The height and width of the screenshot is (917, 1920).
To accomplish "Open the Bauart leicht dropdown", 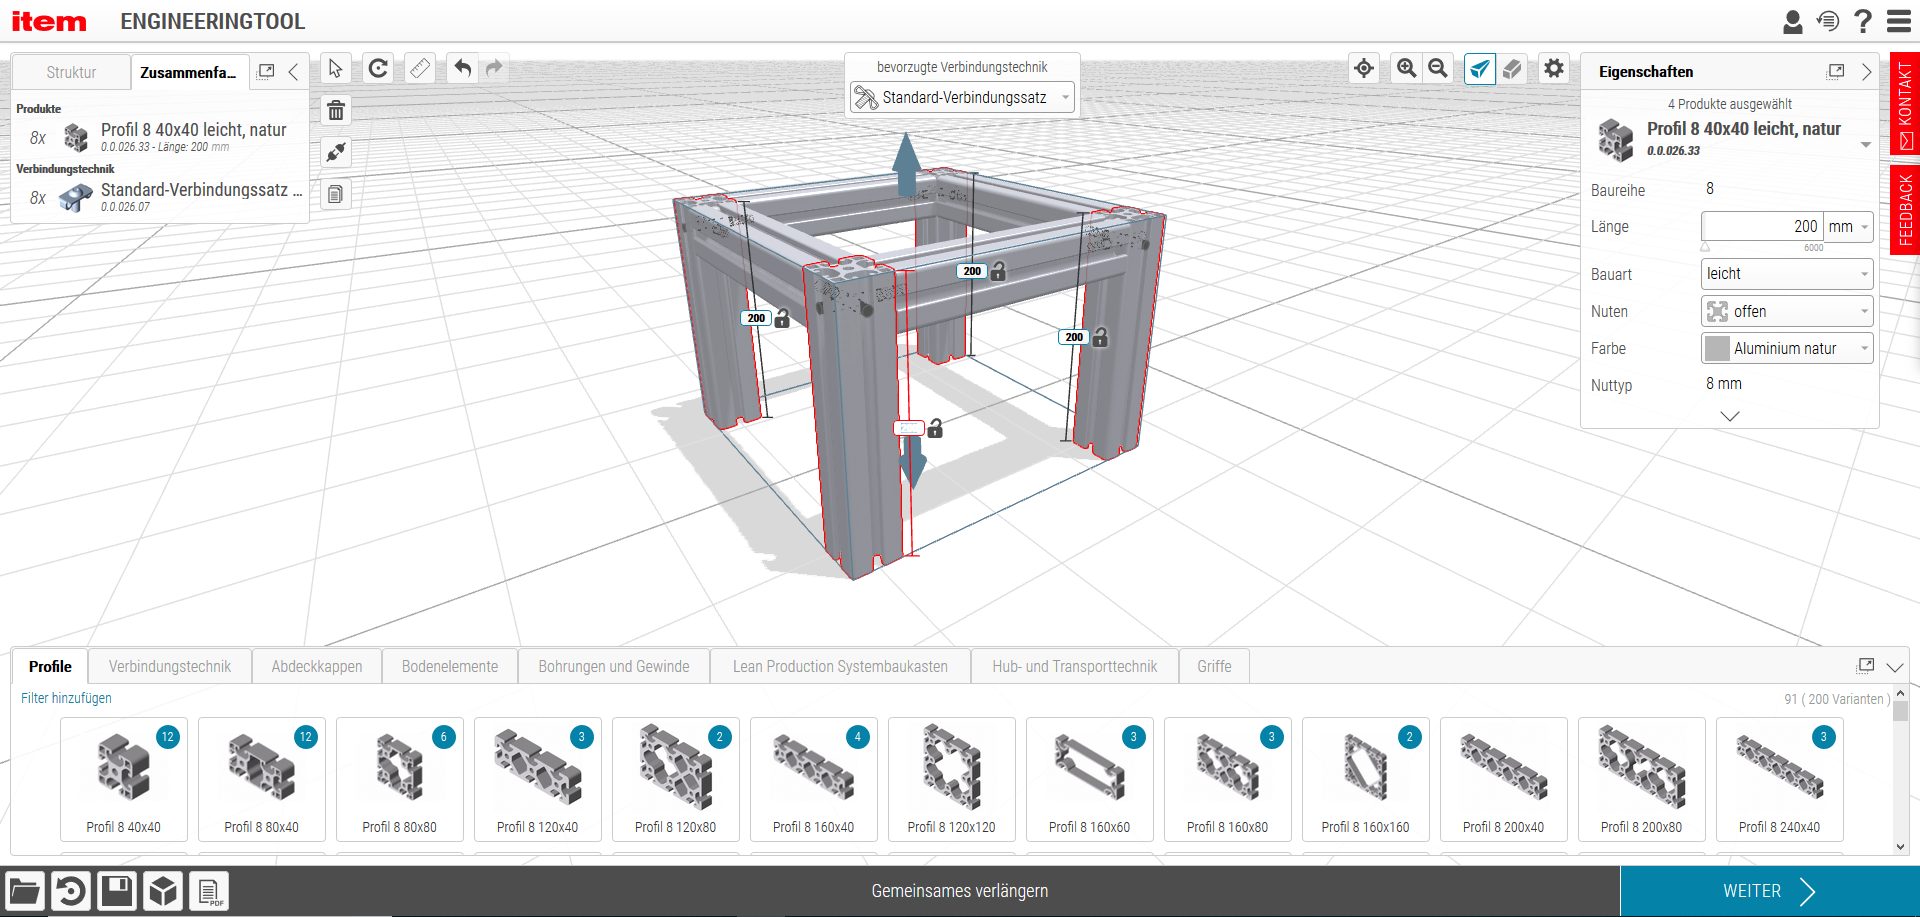I will click(1786, 274).
